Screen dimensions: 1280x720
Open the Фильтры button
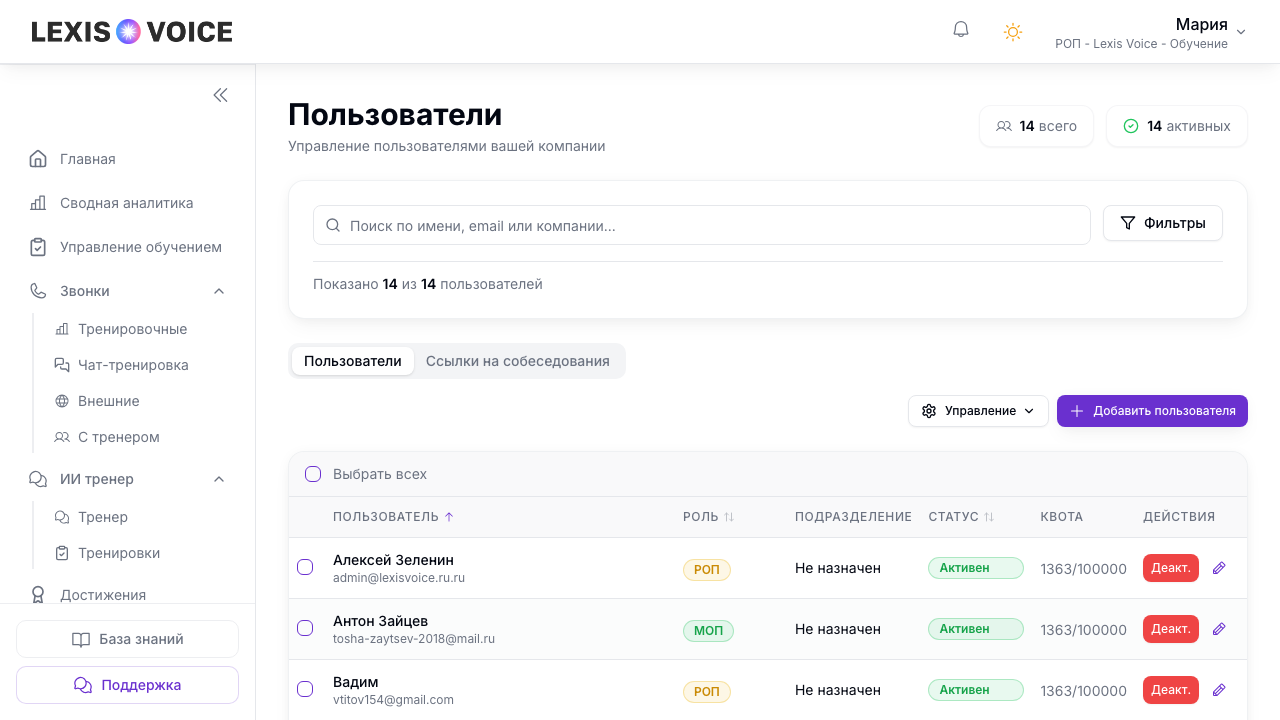point(1163,223)
